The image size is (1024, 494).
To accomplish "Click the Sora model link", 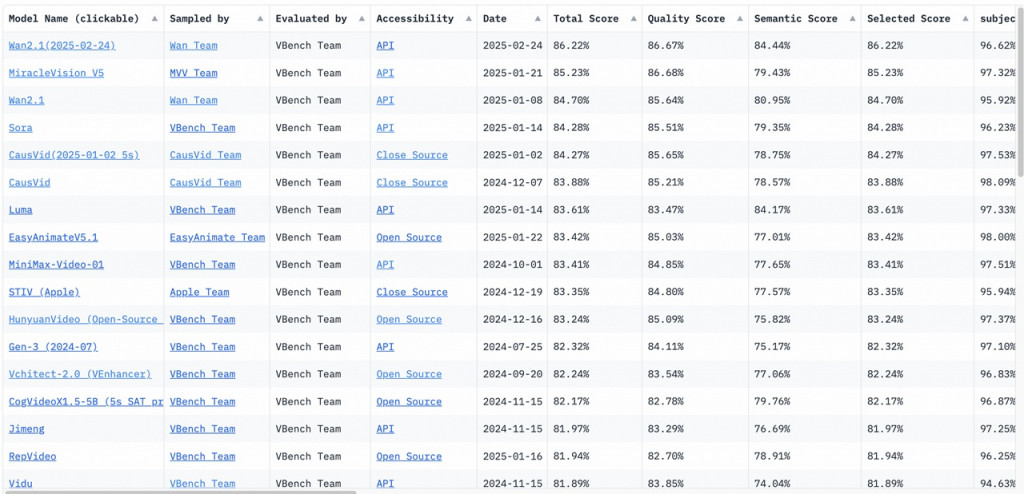I will point(20,128).
